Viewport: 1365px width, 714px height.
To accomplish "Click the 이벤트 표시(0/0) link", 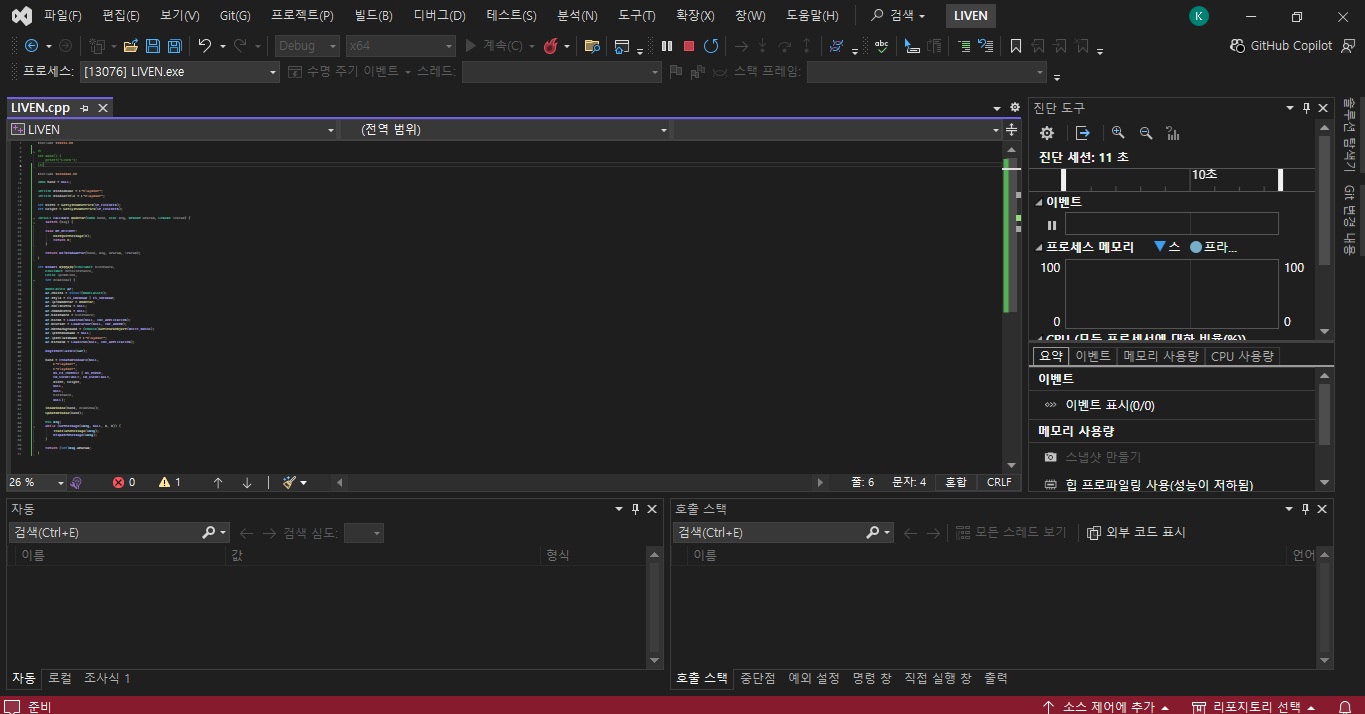I will [1109, 405].
